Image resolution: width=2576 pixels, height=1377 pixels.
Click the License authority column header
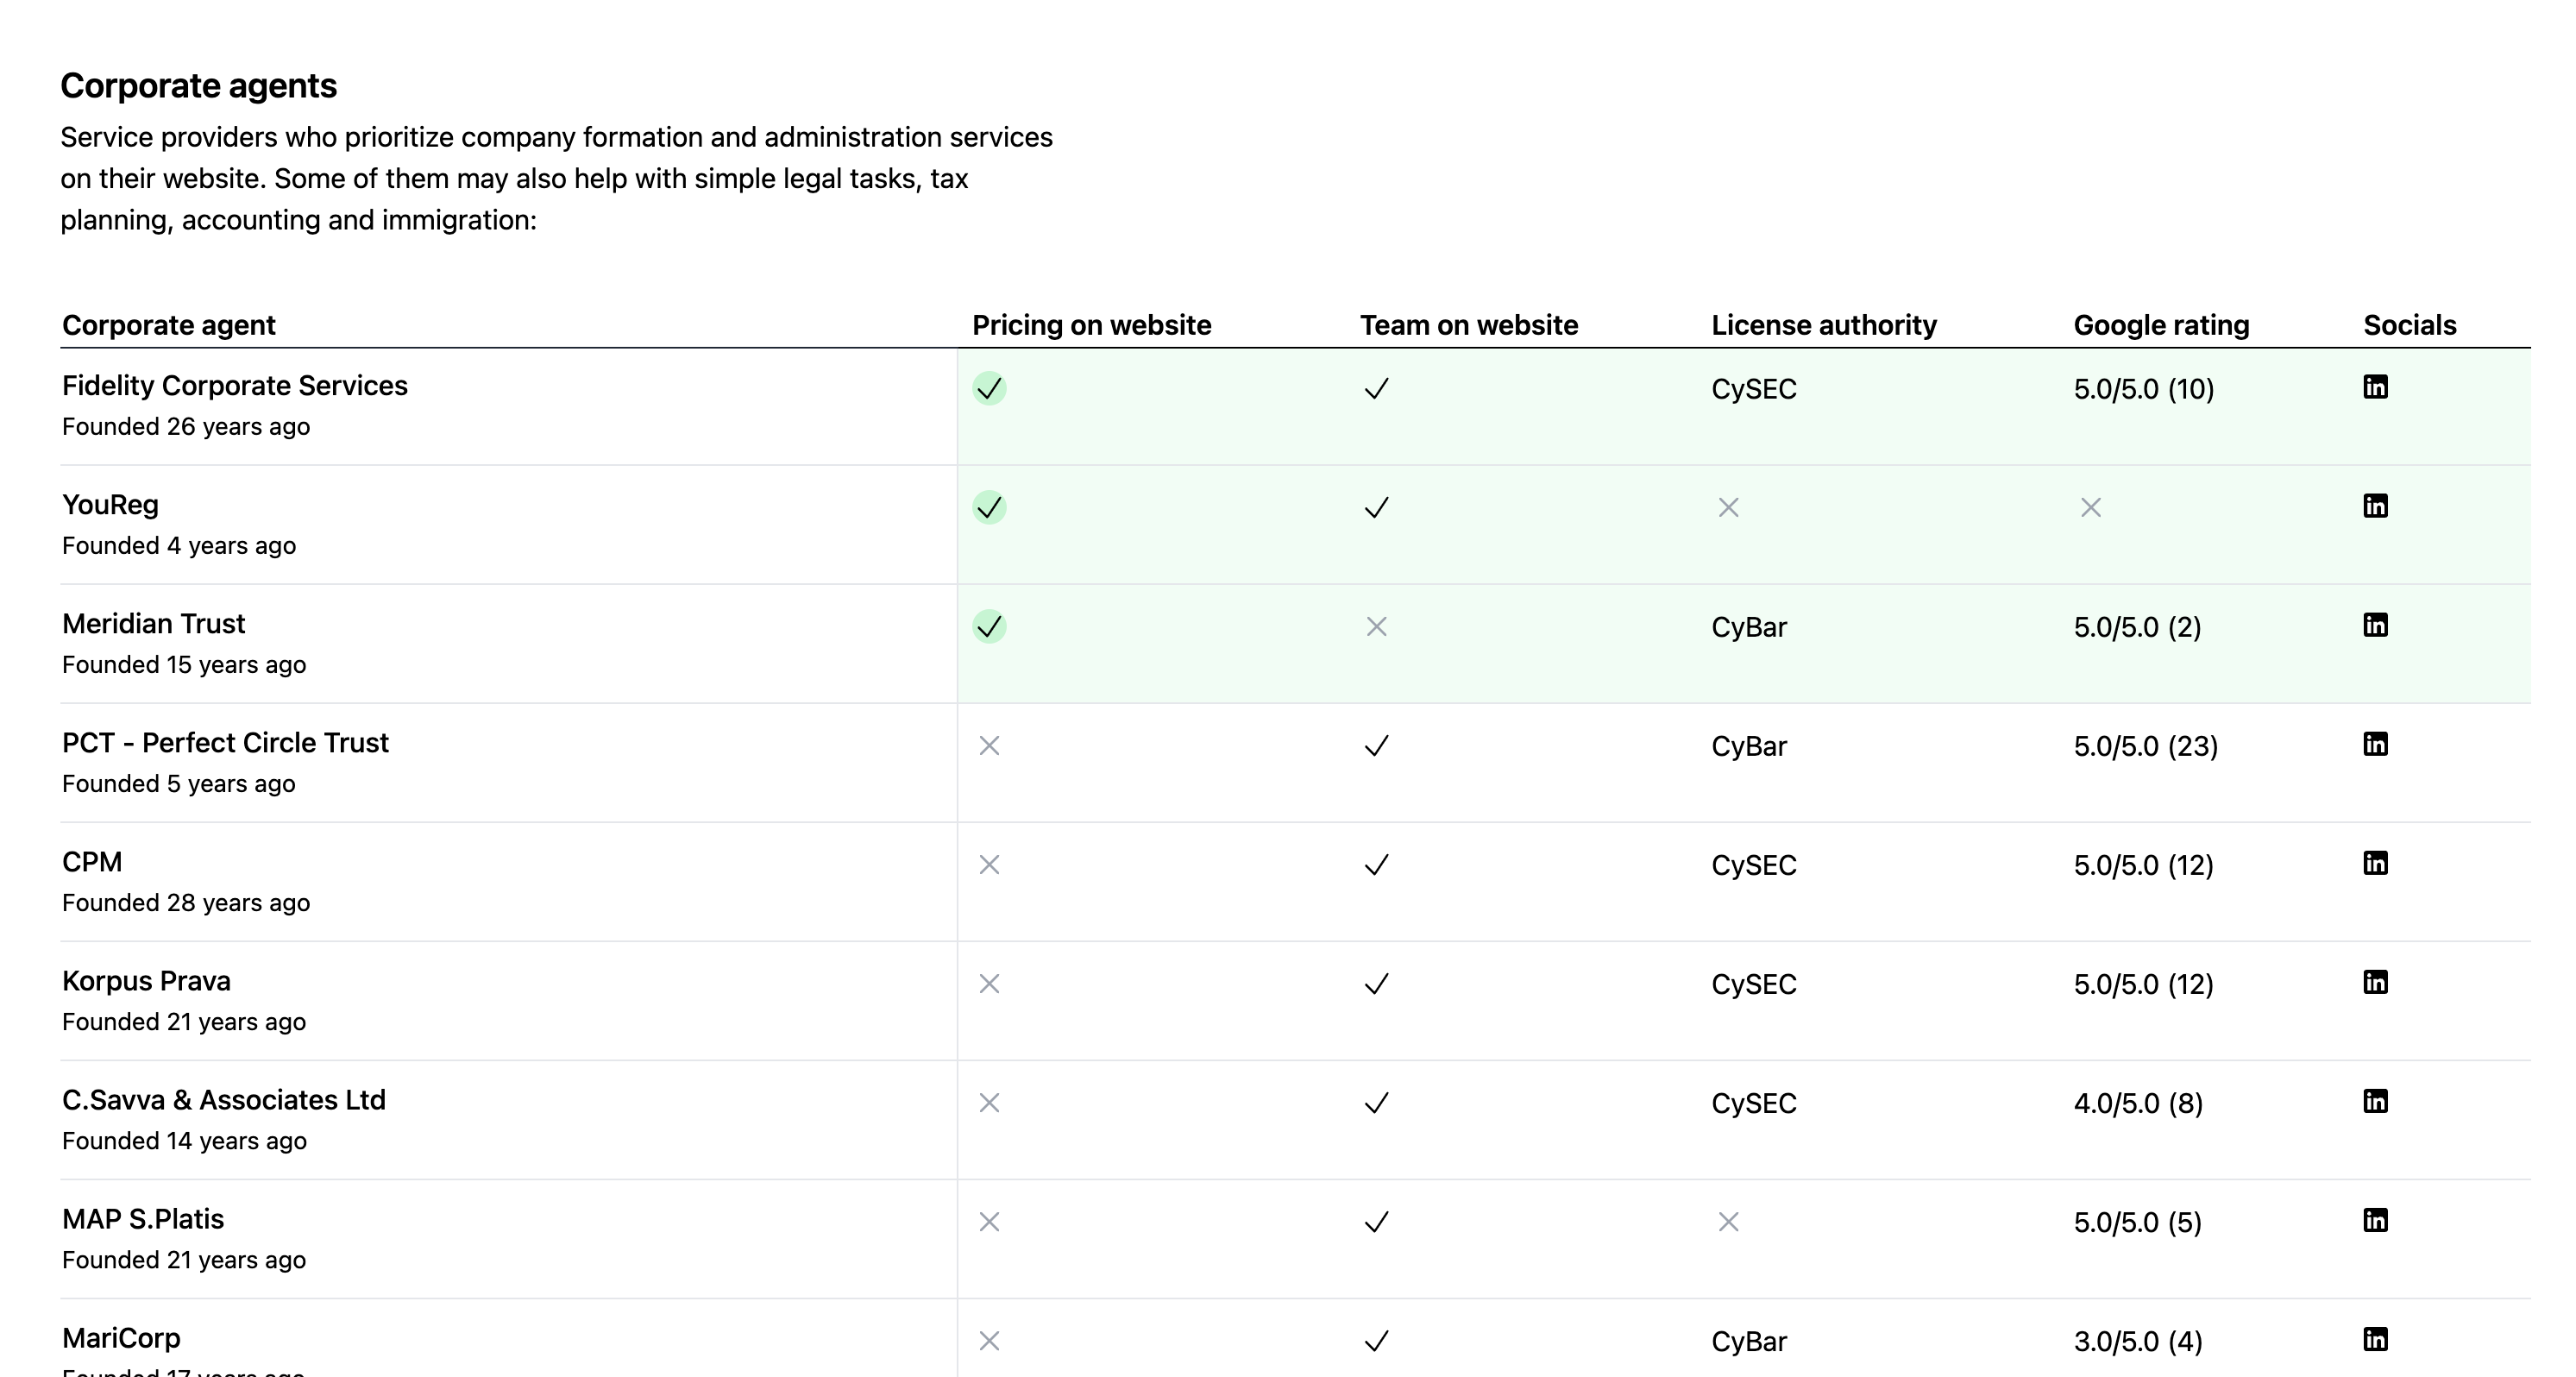pos(1823,325)
